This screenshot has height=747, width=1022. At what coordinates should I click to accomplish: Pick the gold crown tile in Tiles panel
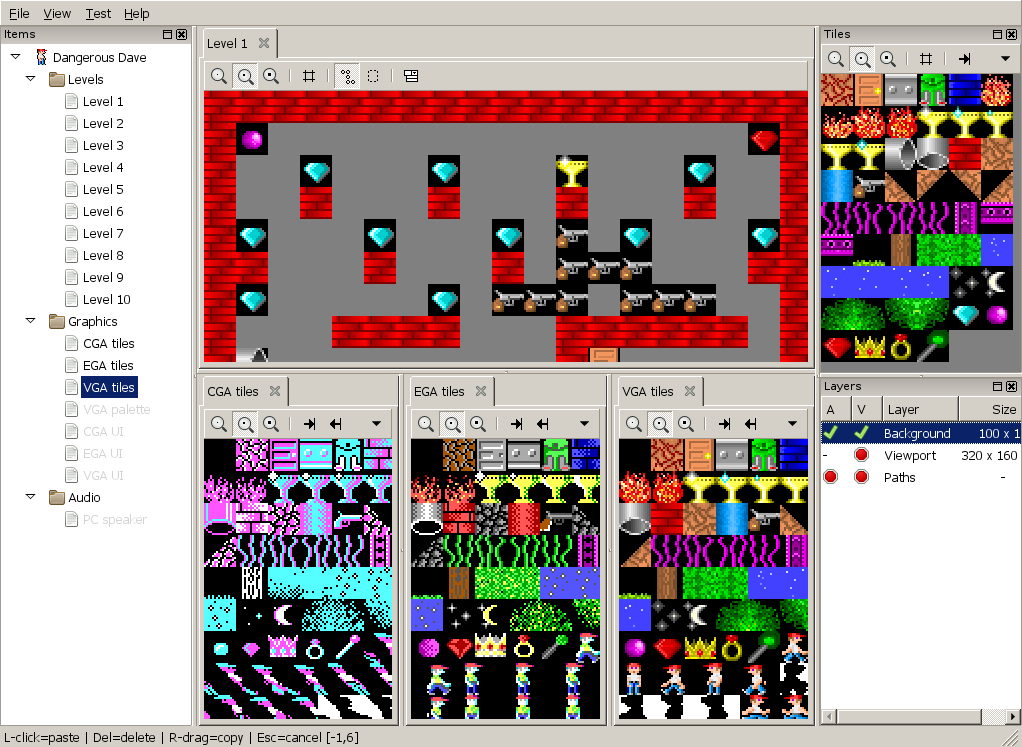pyautogui.click(x=869, y=347)
